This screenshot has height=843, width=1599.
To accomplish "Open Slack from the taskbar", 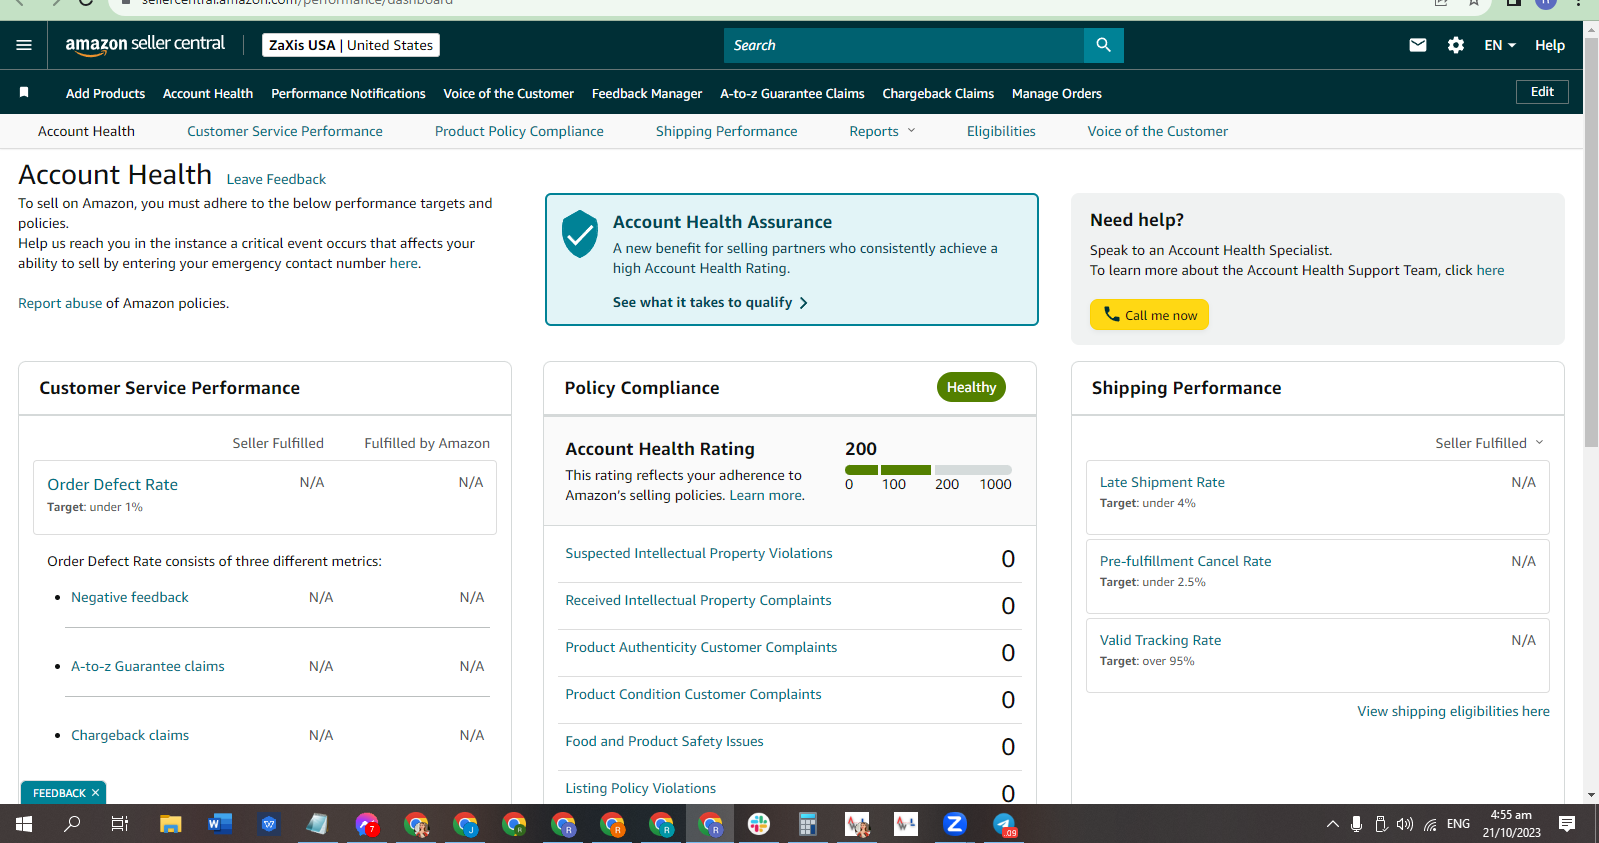I will click(759, 824).
